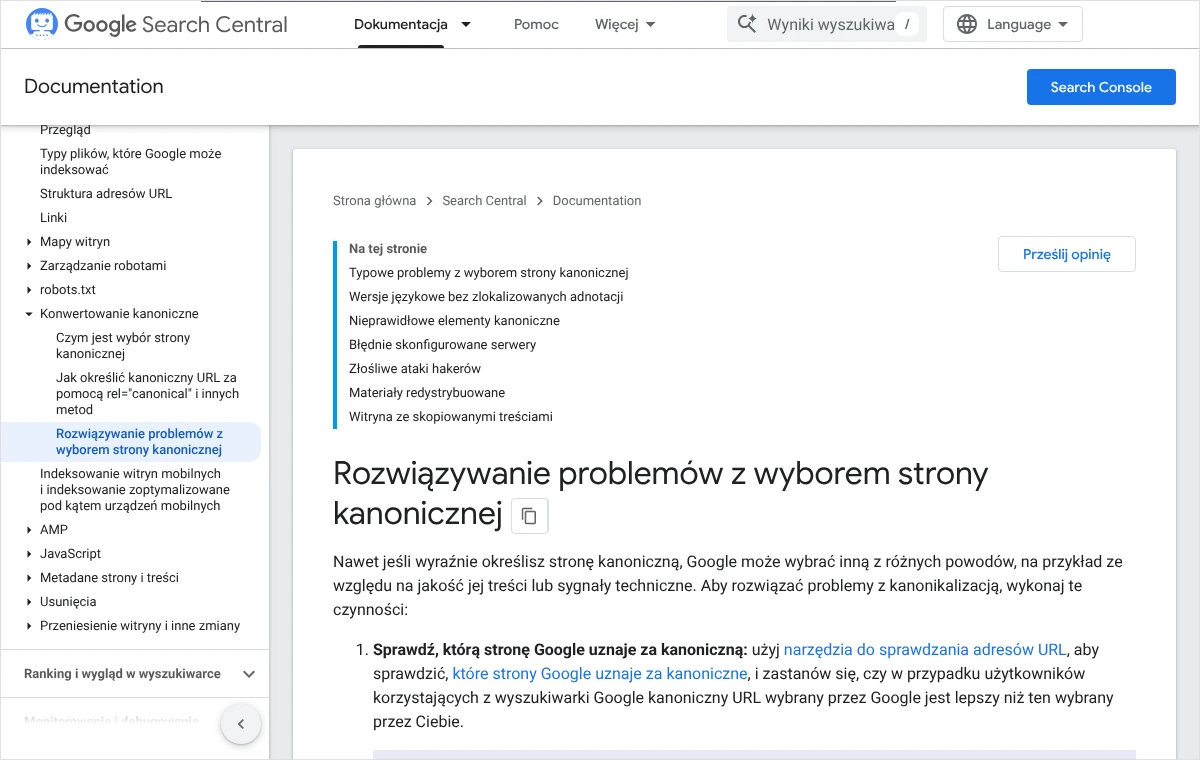Go to Documentation breadcrumb
The width and height of the screenshot is (1200, 760).
pos(597,201)
